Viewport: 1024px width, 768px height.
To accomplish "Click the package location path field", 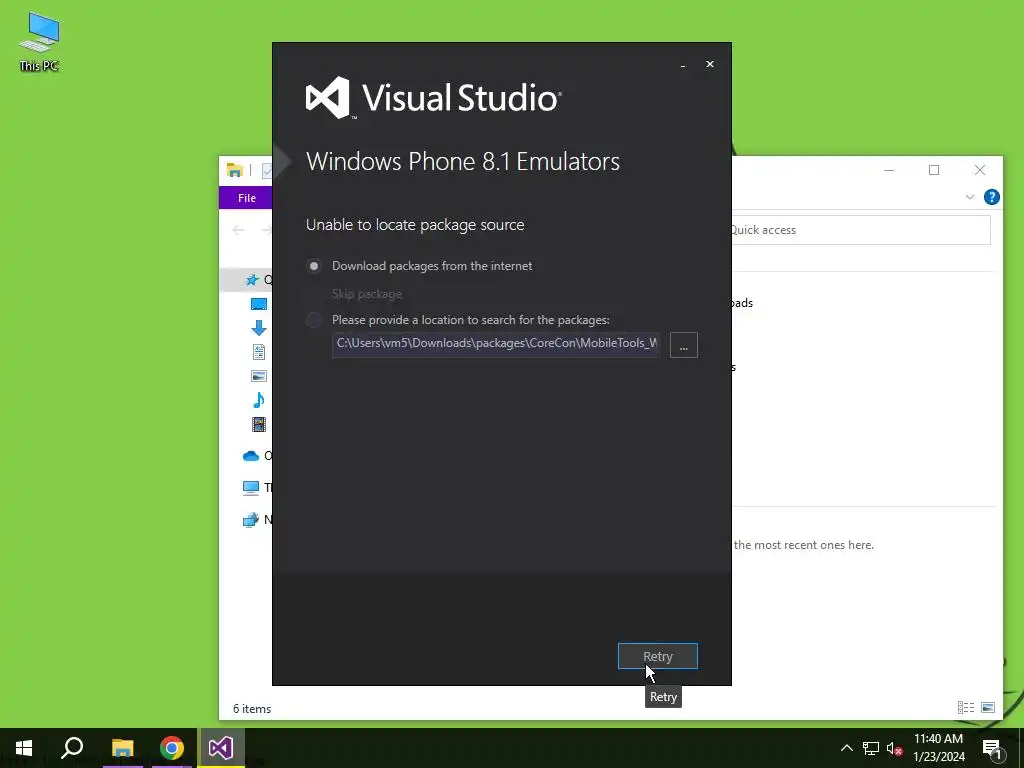I will [496, 344].
